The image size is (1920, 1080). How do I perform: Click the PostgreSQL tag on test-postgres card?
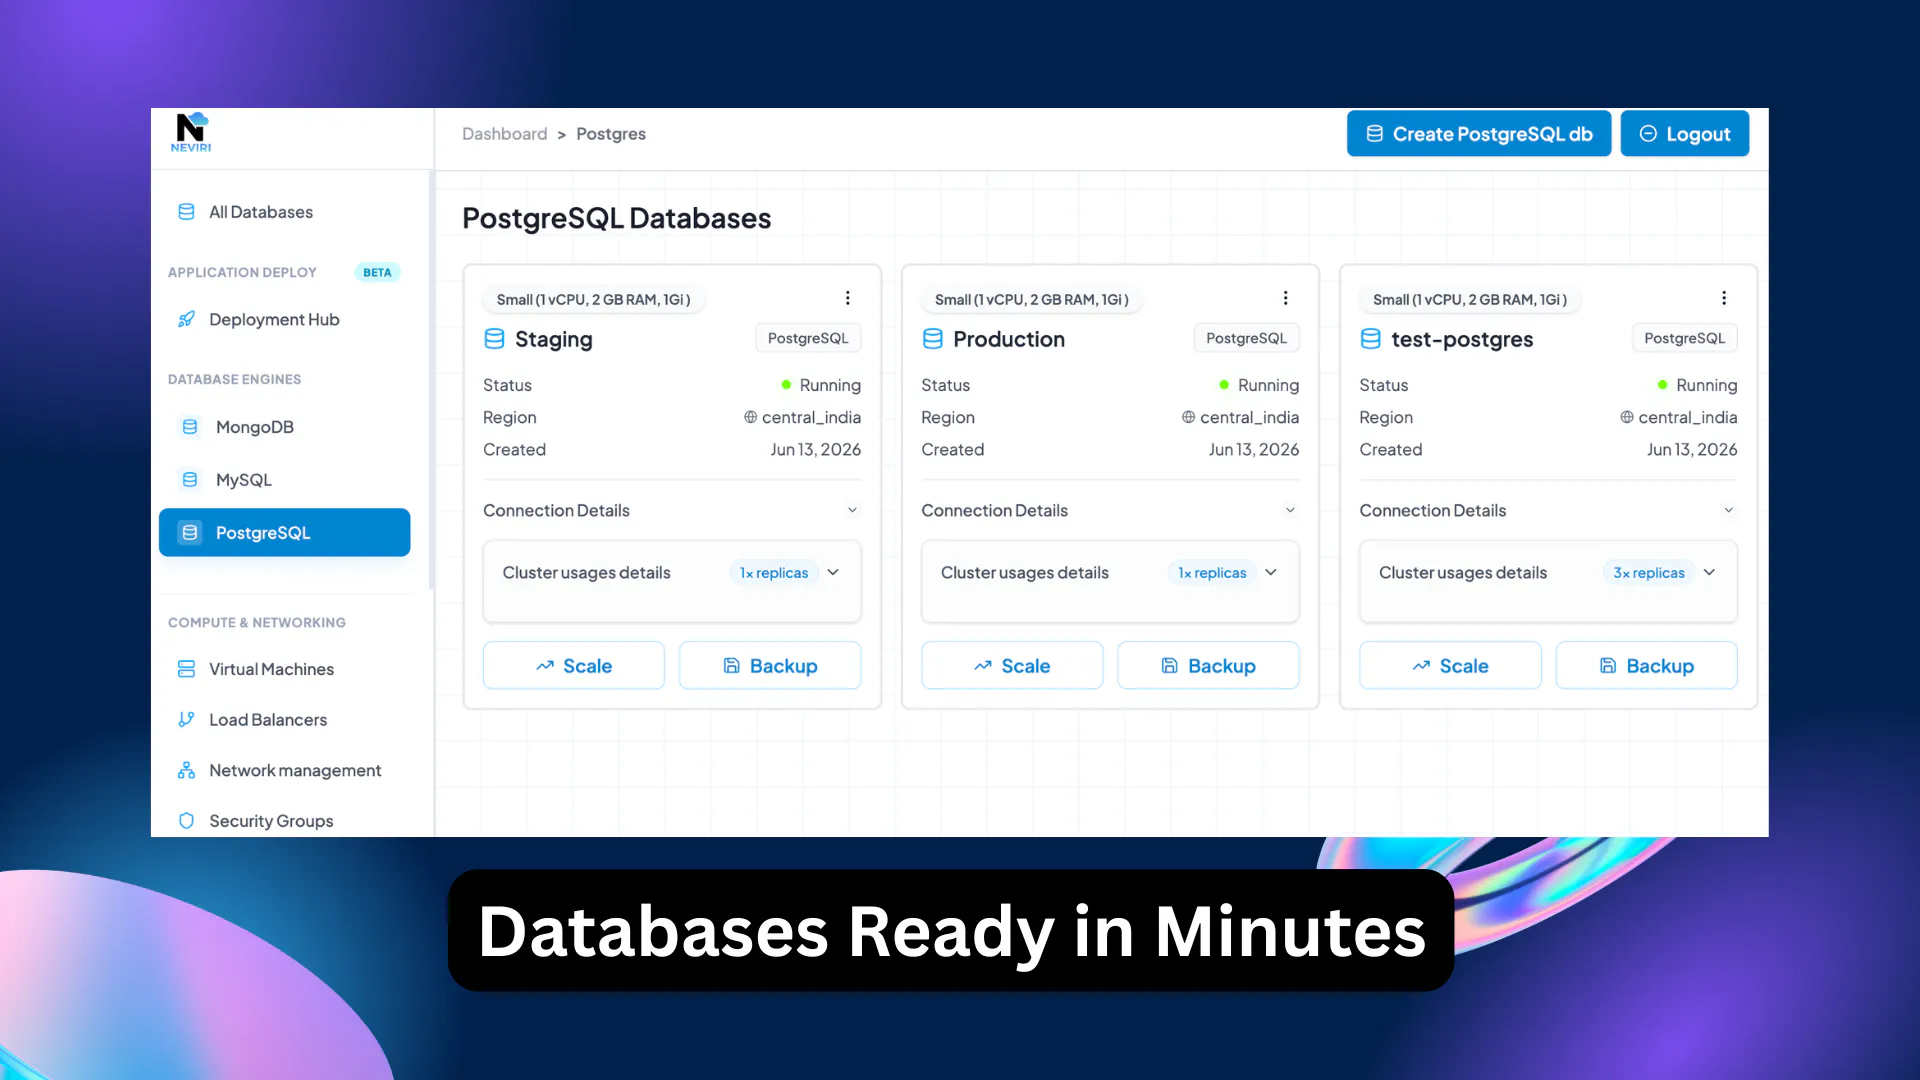(x=1685, y=338)
